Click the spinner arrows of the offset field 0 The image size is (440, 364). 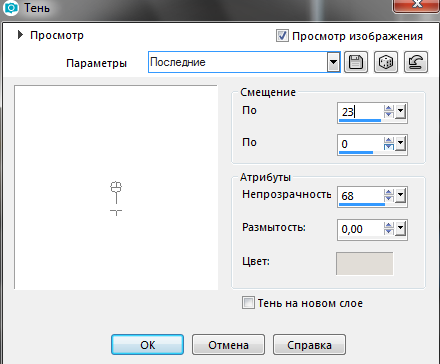click(389, 144)
